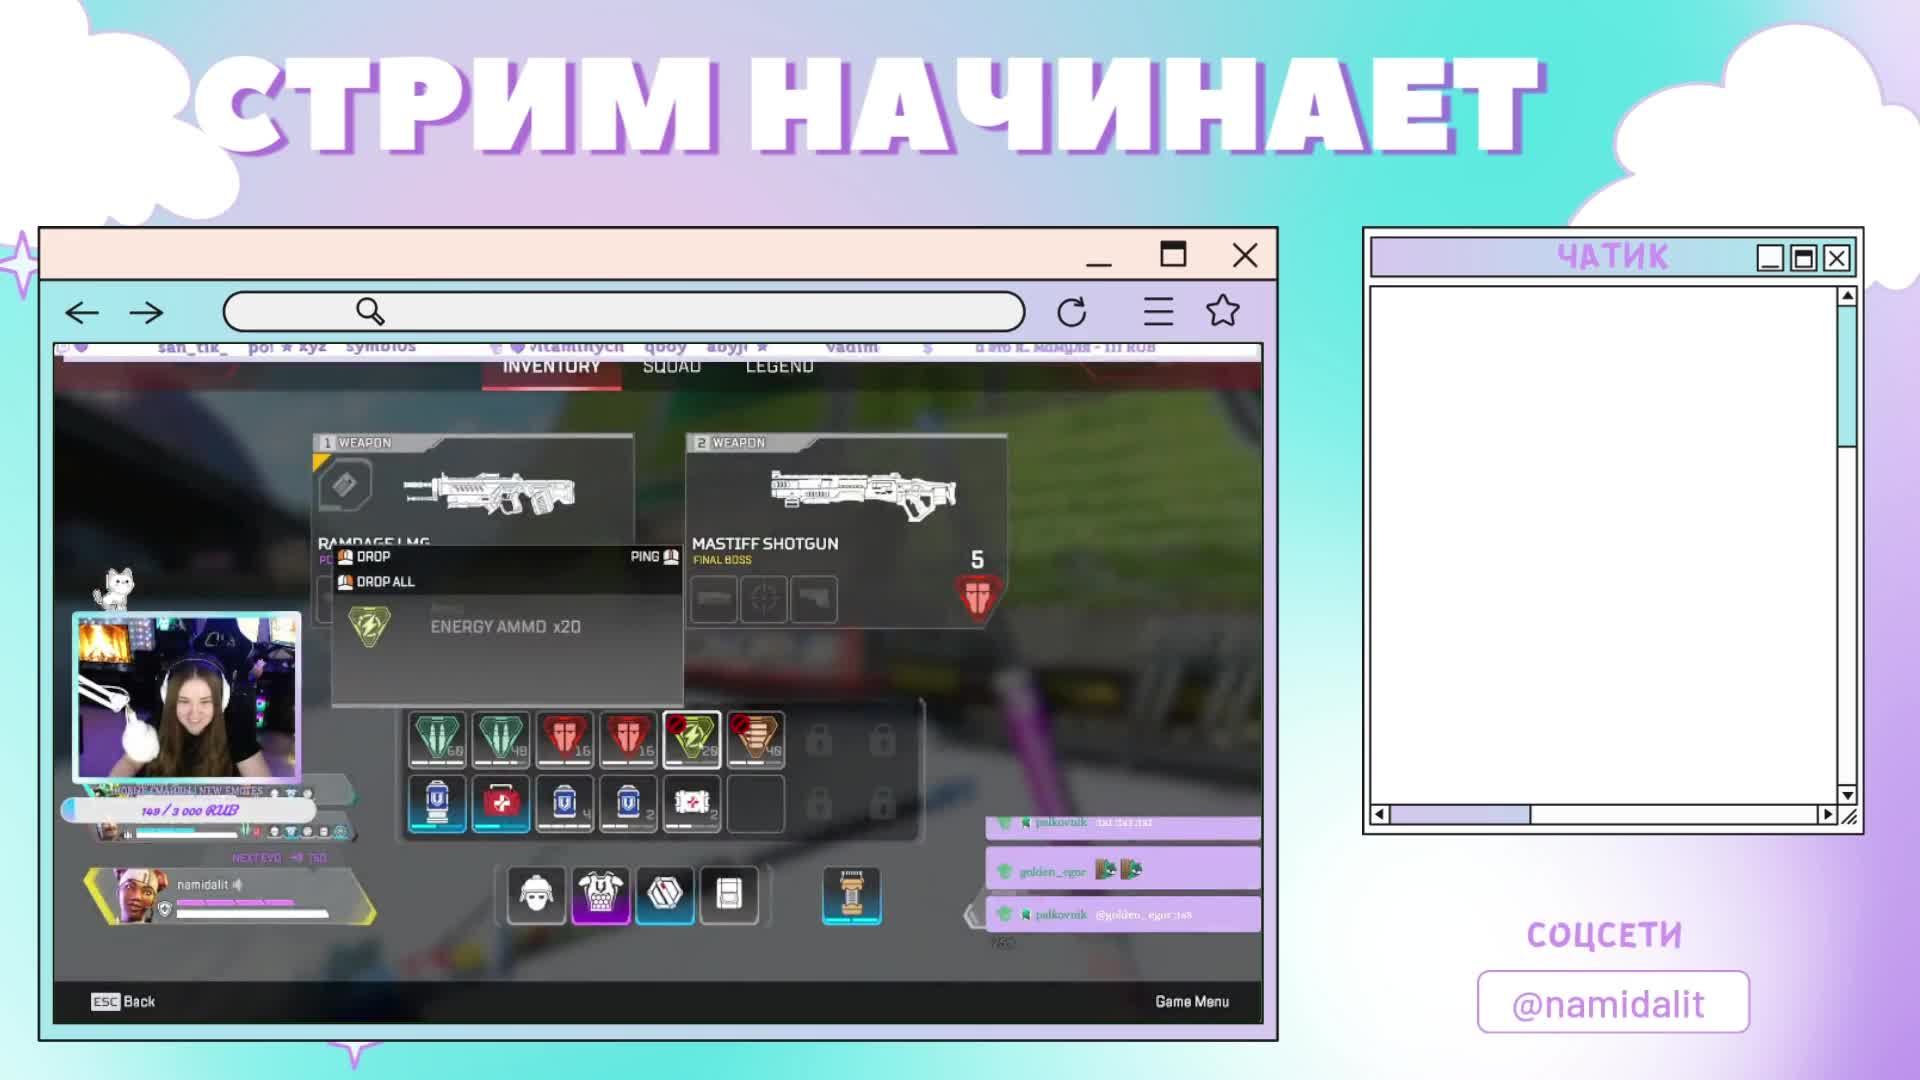1920x1080 pixels.
Task: Click the knockdown shield gear slot
Action: click(664, 894)
